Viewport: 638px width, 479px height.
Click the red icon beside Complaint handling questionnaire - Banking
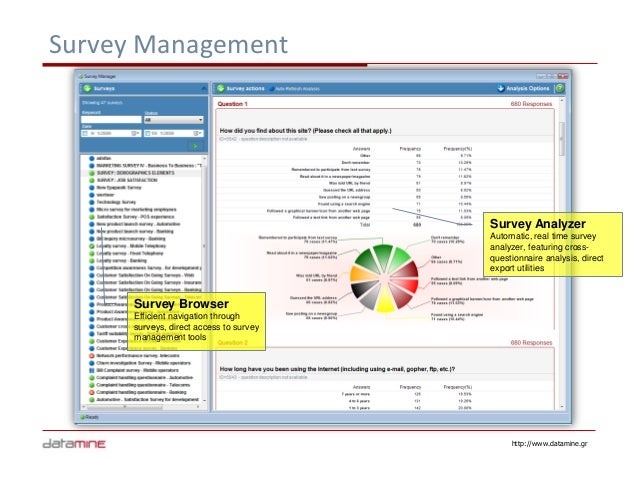click(92, 392)
